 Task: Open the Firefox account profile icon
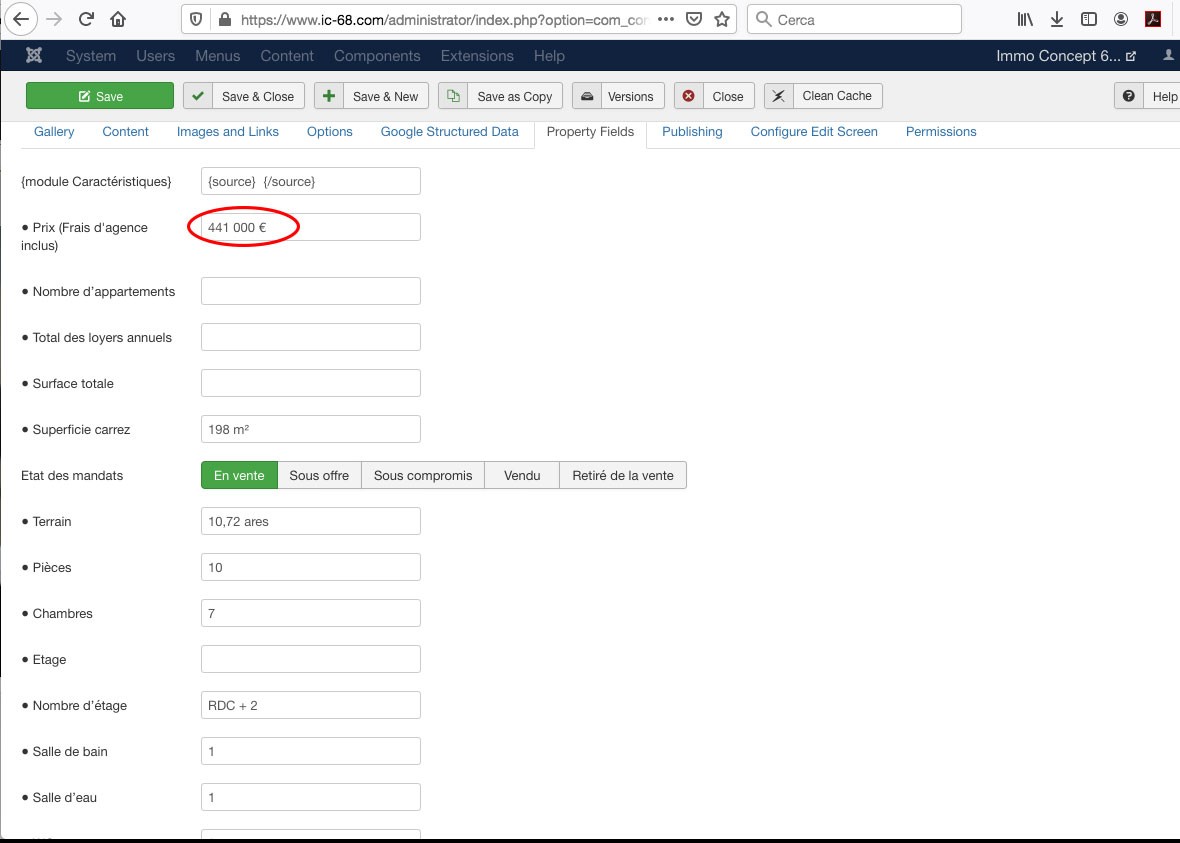1121,20
